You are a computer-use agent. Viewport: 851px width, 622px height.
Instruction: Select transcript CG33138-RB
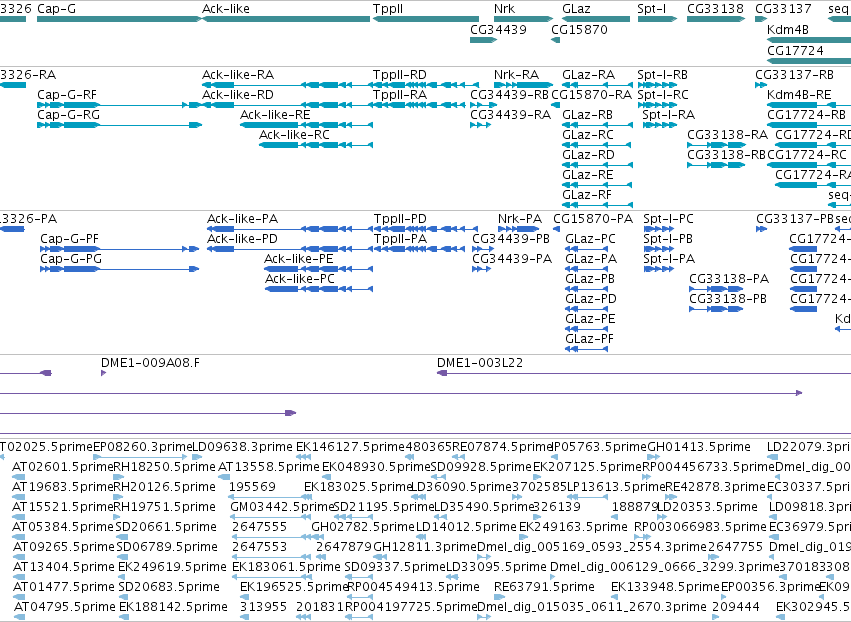coord(727,155)
